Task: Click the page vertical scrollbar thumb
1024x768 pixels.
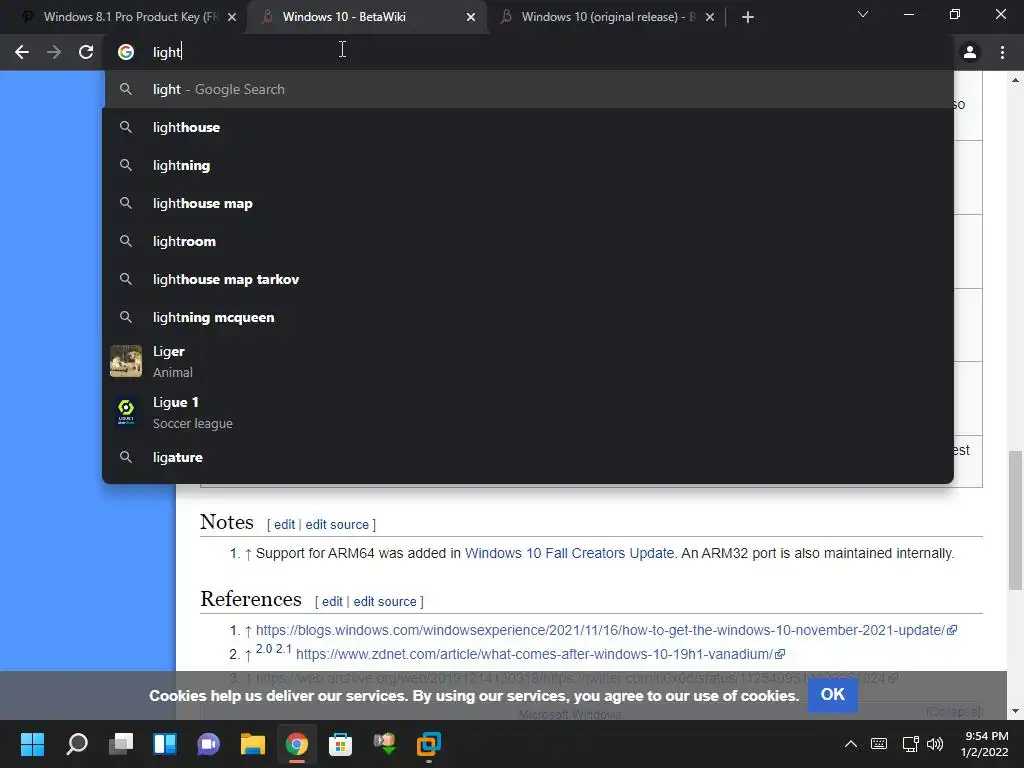Action: click(x=1016, y=520)
